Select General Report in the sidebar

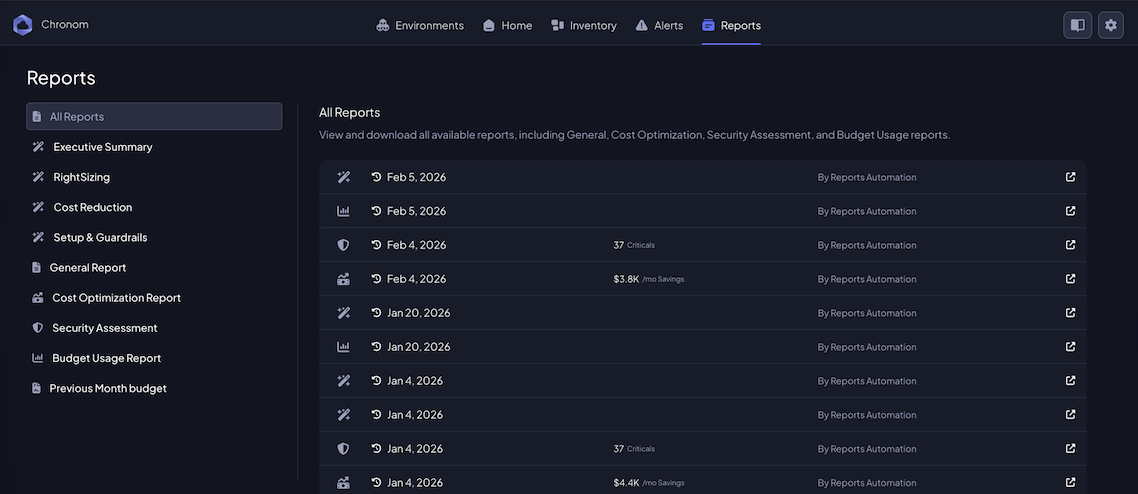tap(87, 268)
